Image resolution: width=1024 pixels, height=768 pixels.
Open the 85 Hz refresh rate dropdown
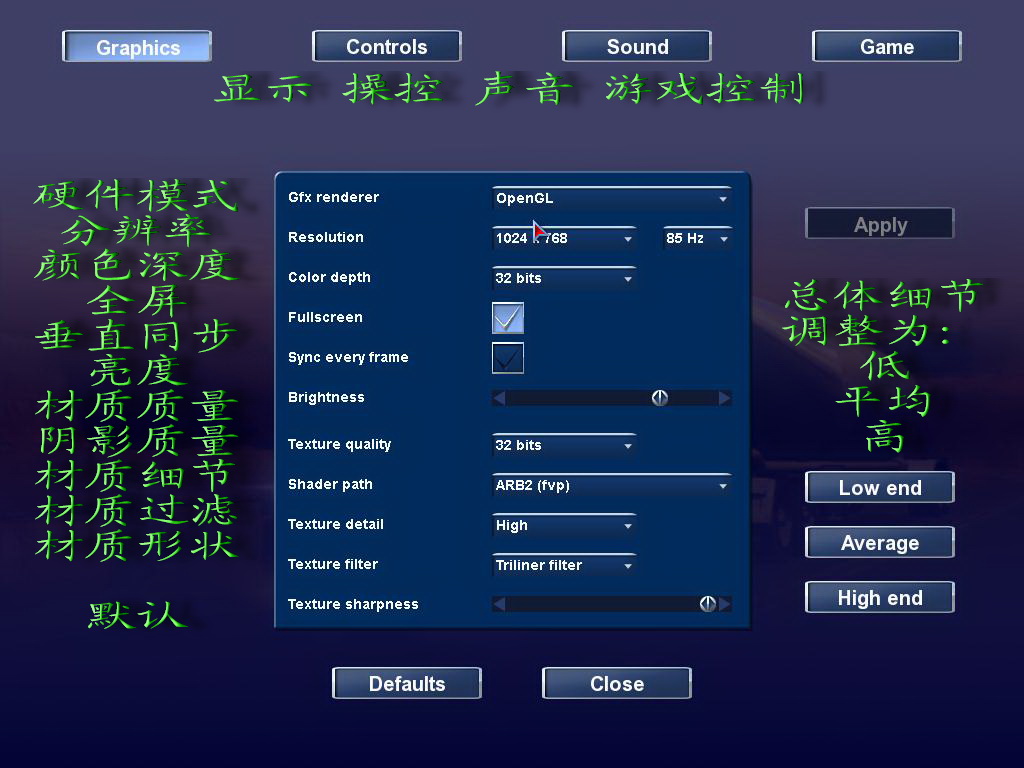pos(697,238)
